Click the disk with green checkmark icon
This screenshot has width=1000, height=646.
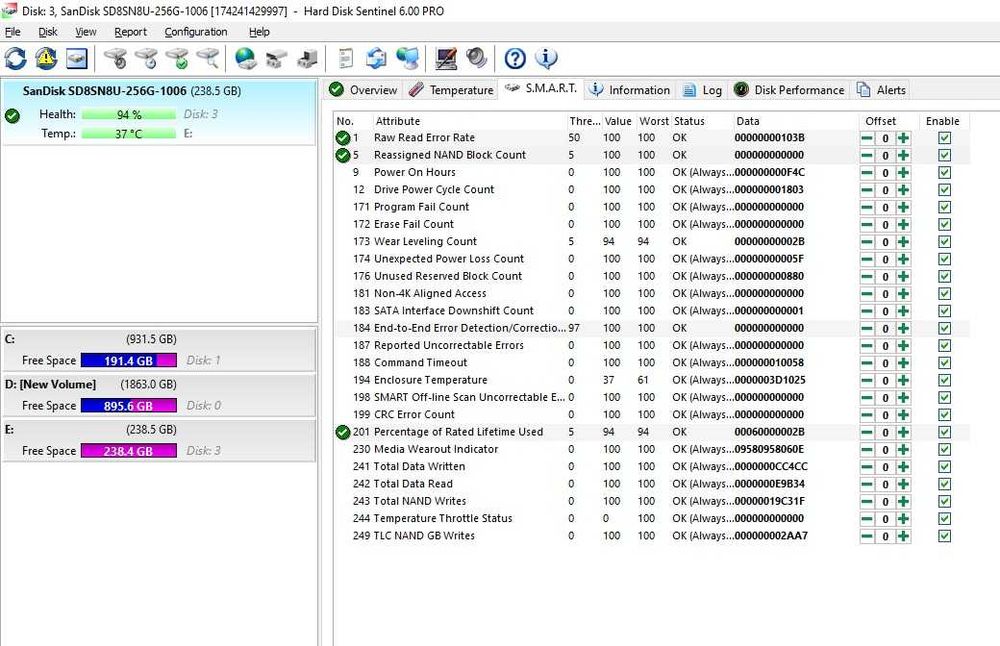pyautogui.click(x=177, y=59)
